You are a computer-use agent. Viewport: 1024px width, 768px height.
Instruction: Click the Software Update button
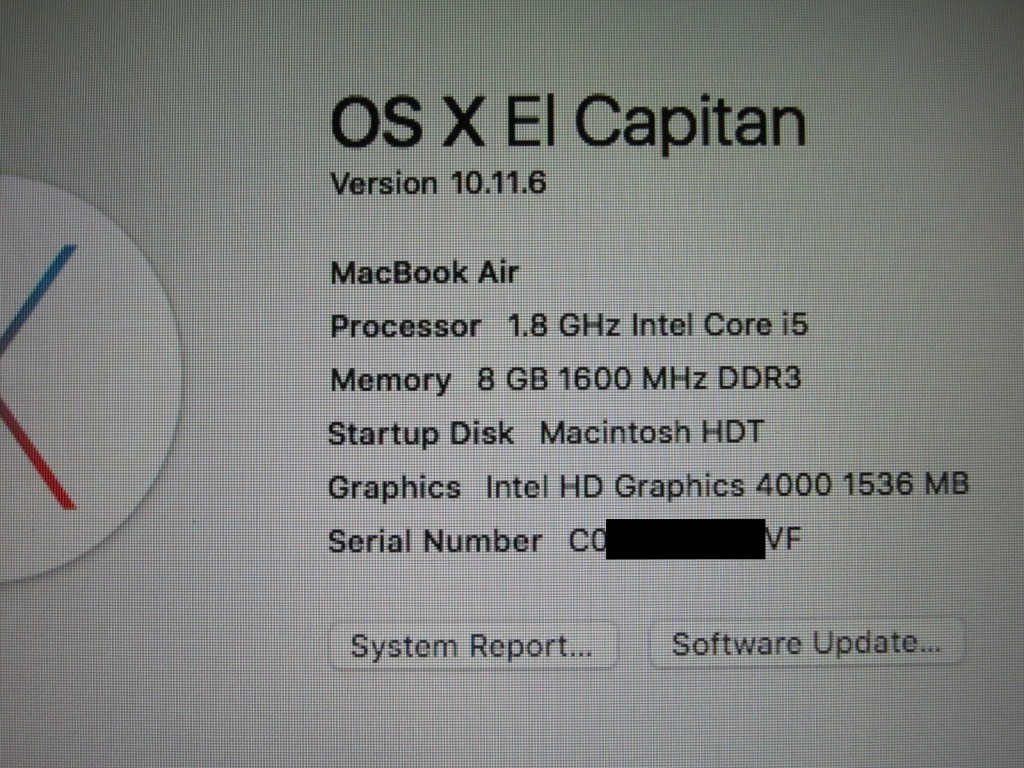pos(807,643)
